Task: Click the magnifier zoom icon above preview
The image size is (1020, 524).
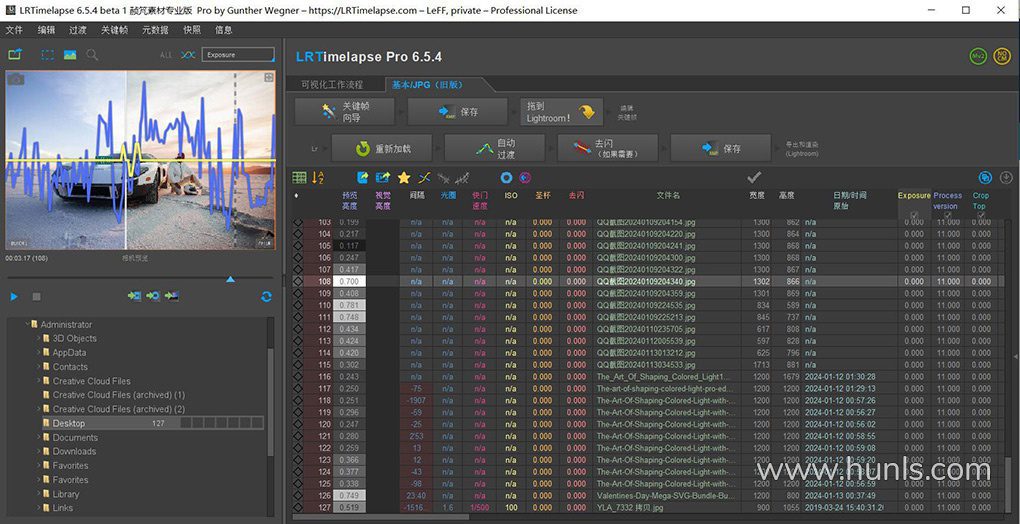Action: (x=92, y=55)
